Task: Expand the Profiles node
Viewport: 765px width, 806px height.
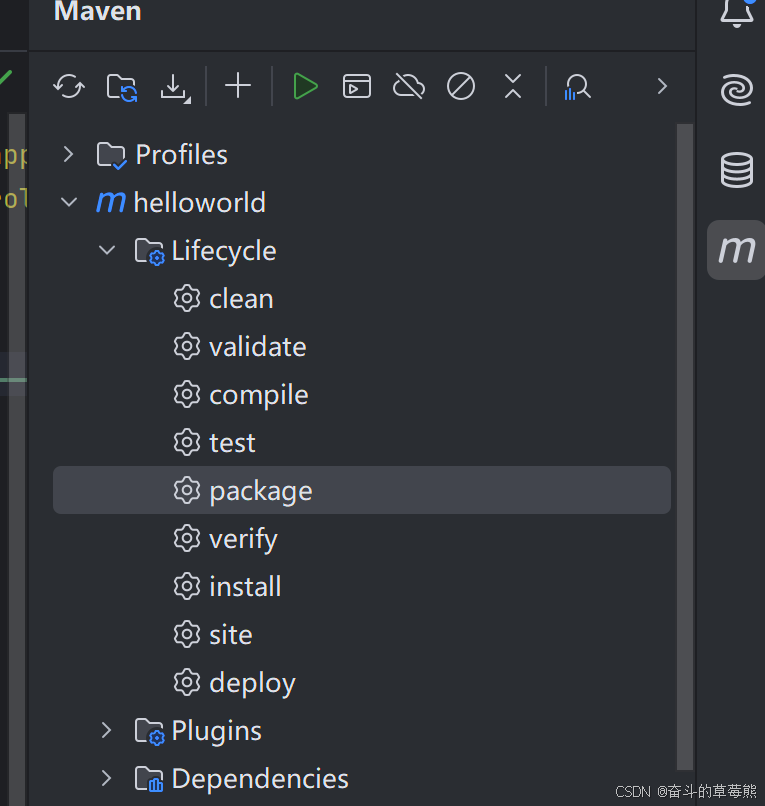Action: click(68, 154)
